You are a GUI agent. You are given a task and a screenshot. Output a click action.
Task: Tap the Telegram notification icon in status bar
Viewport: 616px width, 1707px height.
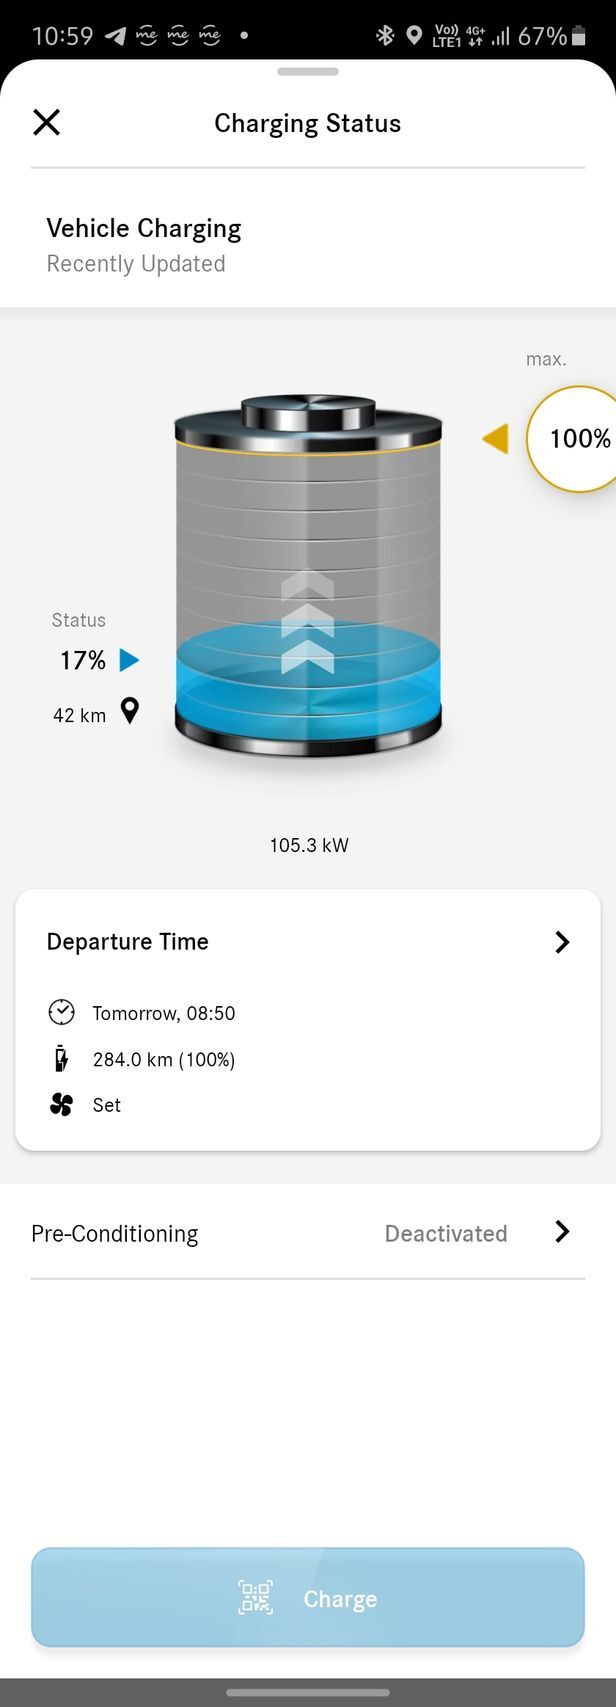[x=116, y=36]
